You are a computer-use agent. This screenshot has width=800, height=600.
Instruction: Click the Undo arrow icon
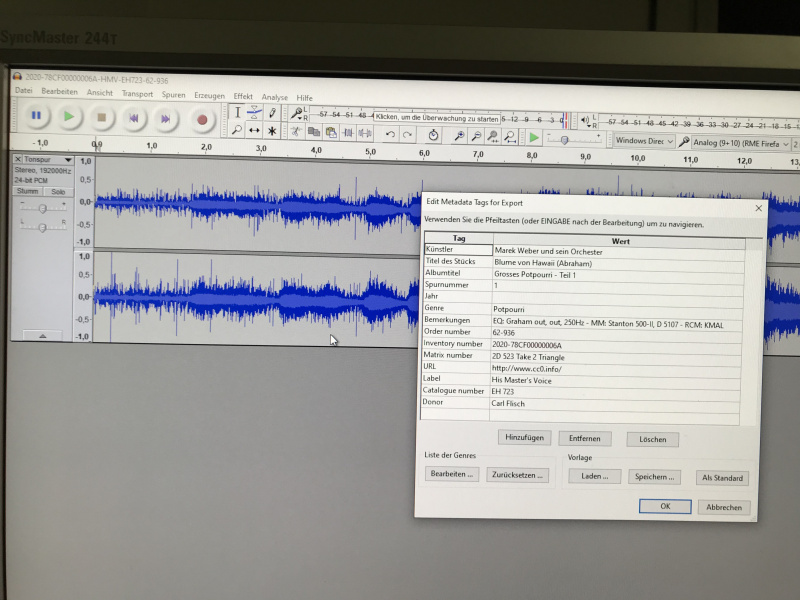(x=391, y=134)
